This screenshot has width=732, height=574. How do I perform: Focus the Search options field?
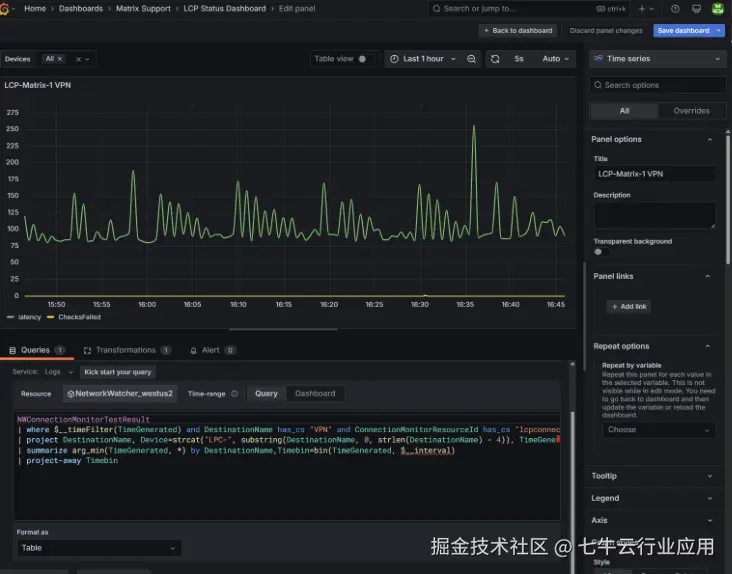657,85
